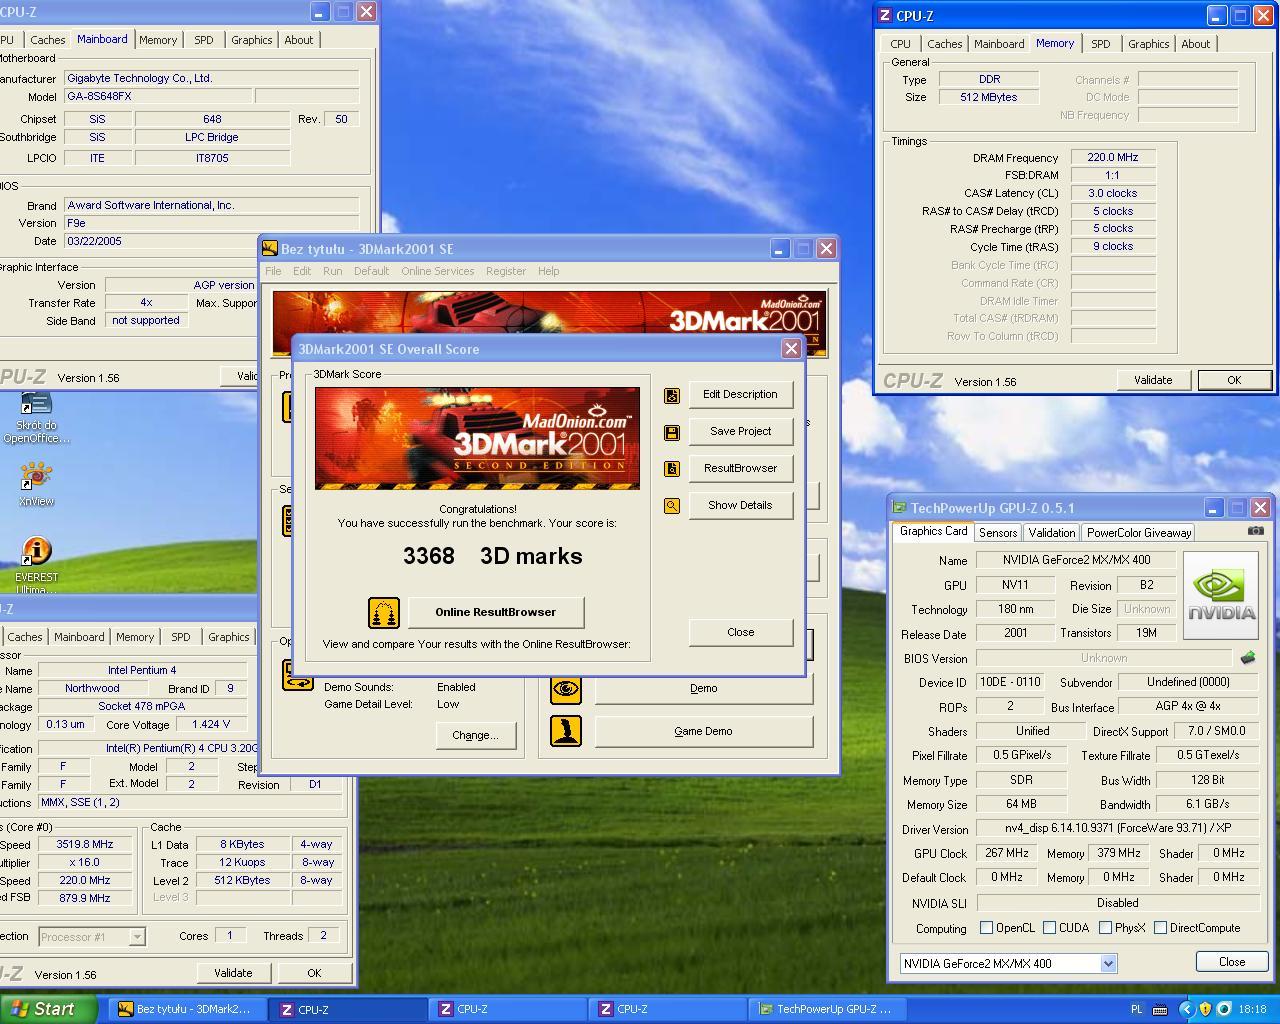The height and width of the screenshot is (1024, 1280).
Task: Click the GPU-Z BIOS save chip icon
Action: click(x=1248, y=658)
